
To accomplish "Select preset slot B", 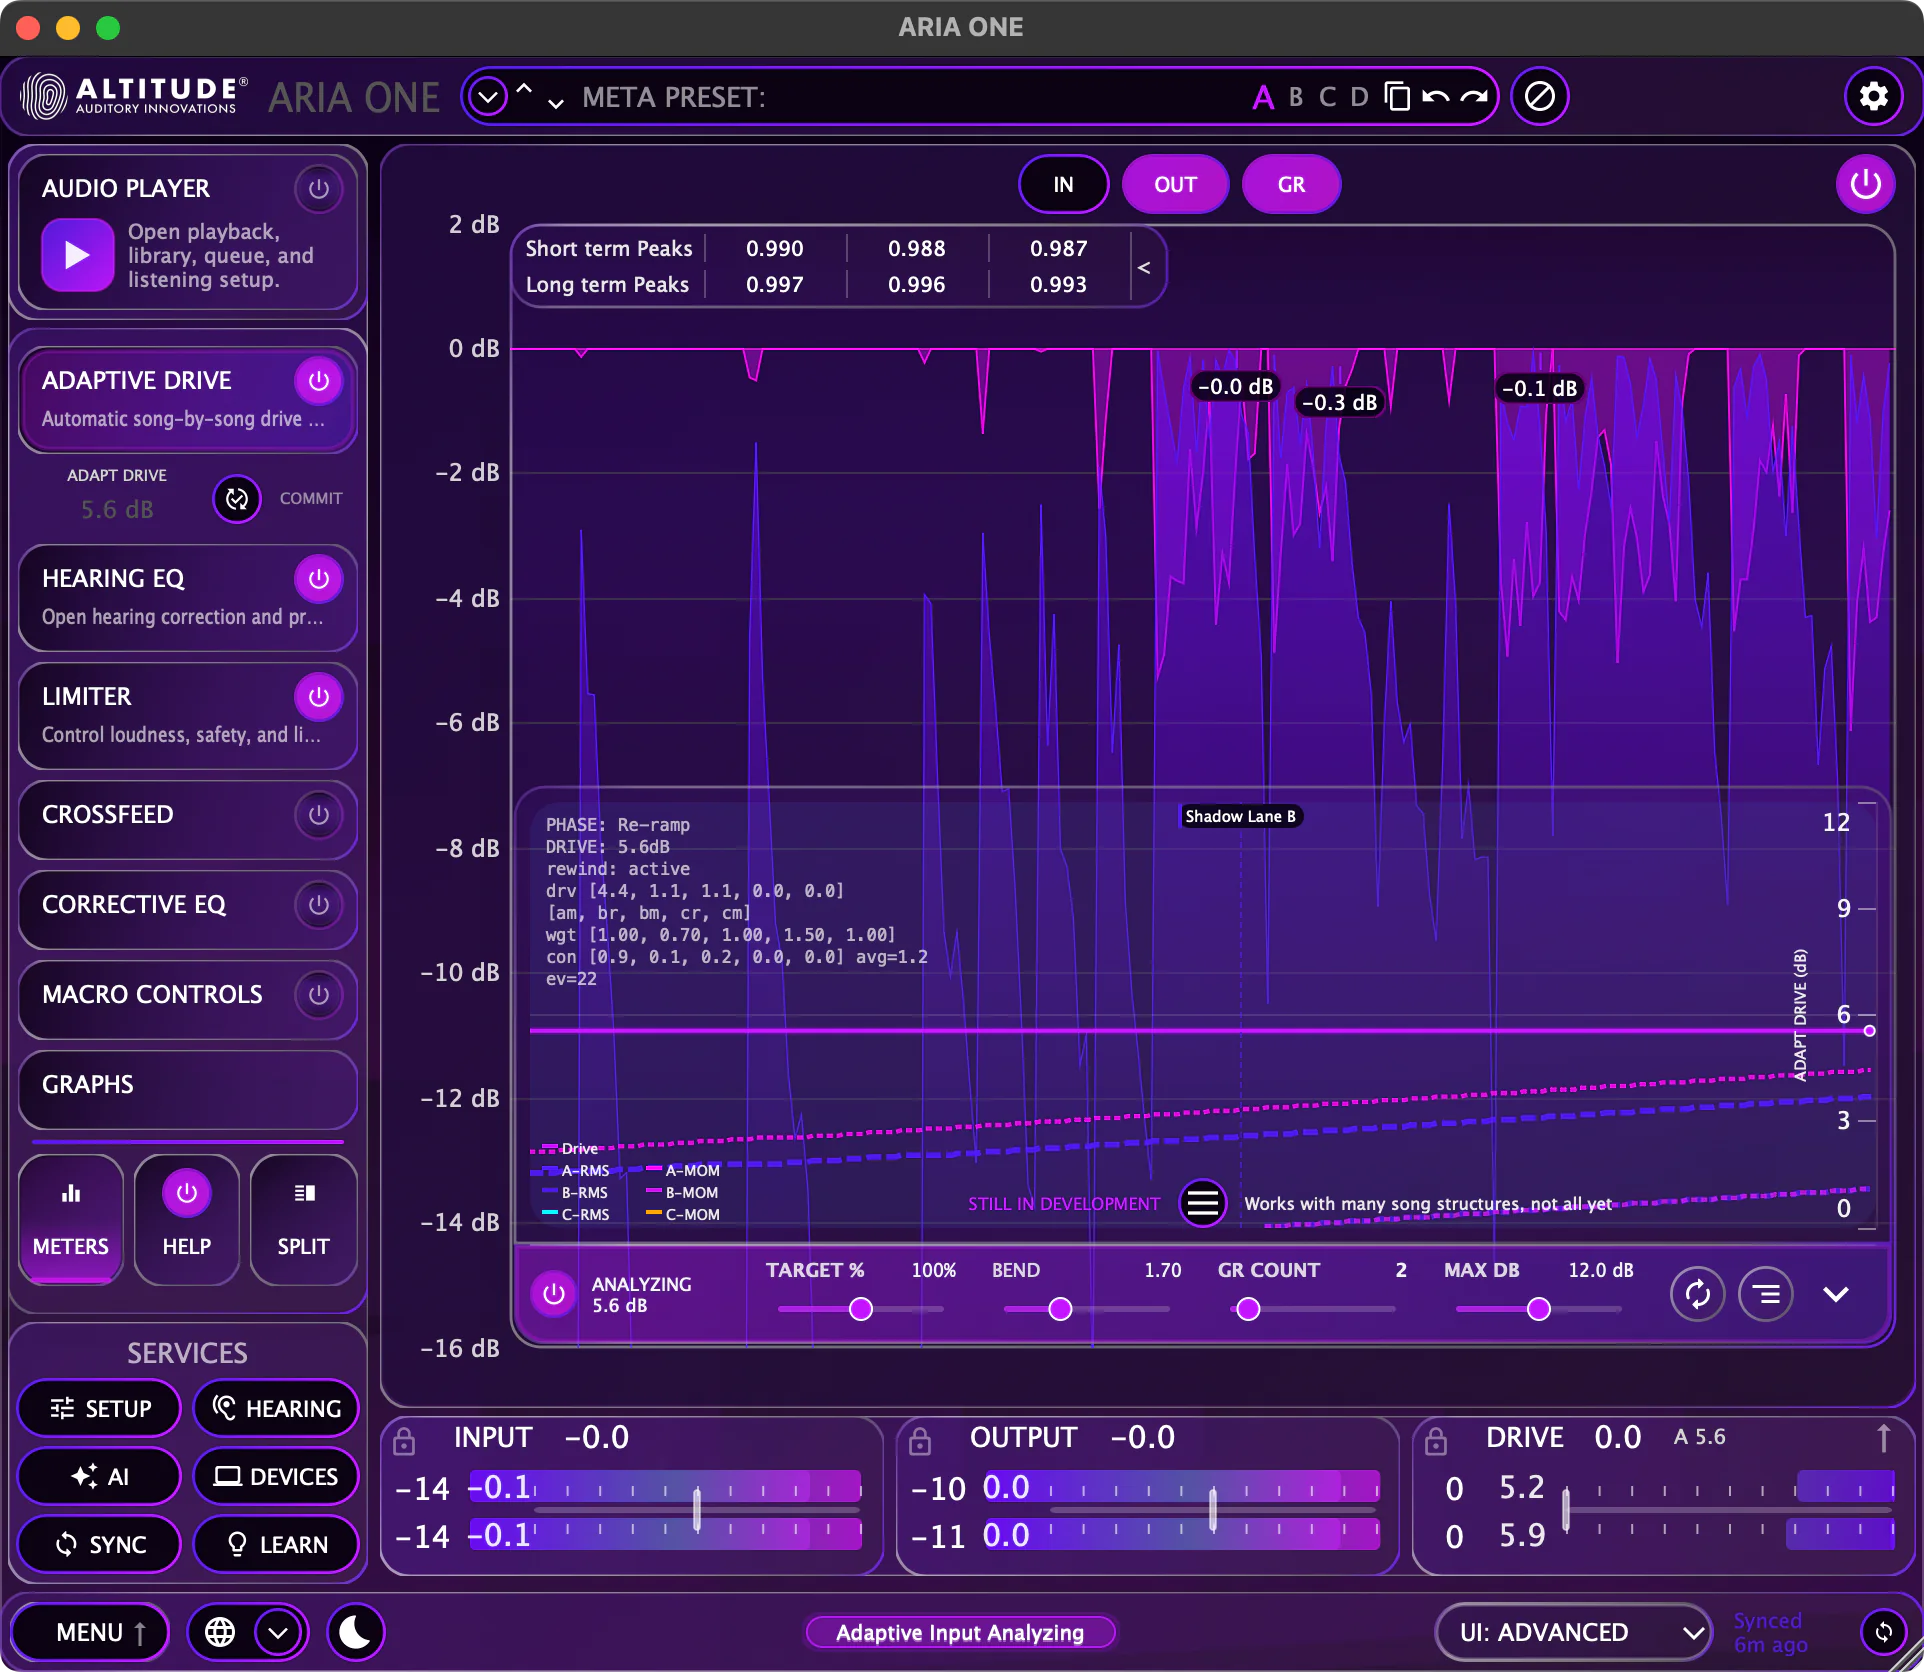I will (x=1296, y=97).
